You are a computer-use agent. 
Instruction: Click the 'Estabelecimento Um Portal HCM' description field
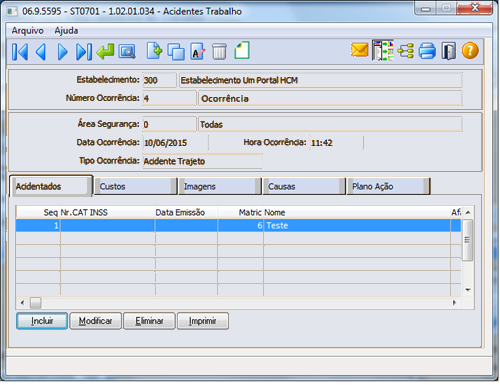click(x=321, y=80)
